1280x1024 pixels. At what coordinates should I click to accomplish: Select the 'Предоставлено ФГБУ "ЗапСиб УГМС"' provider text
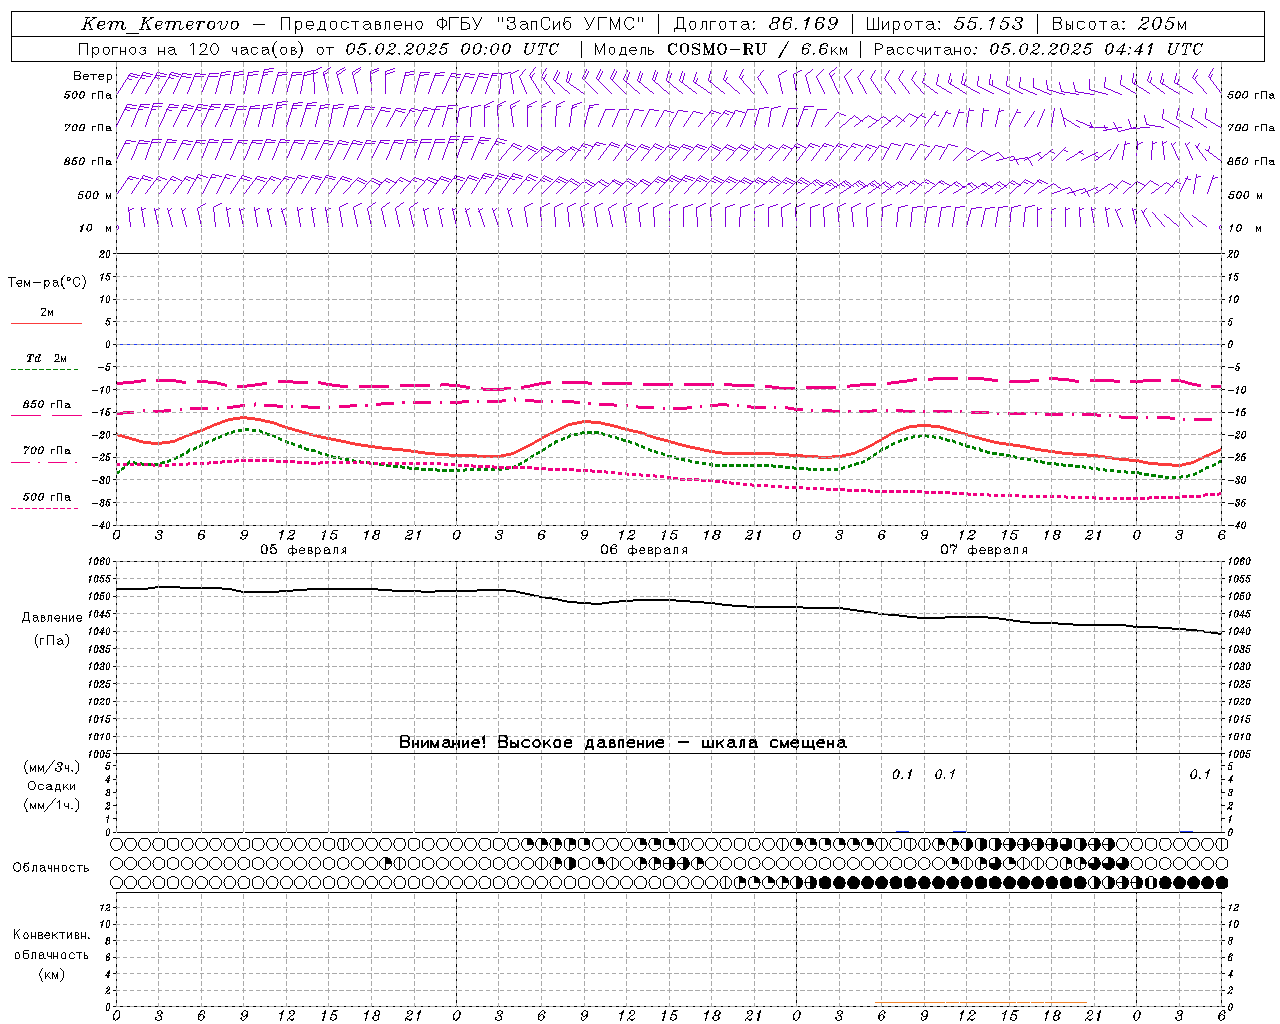pos(463,24)
